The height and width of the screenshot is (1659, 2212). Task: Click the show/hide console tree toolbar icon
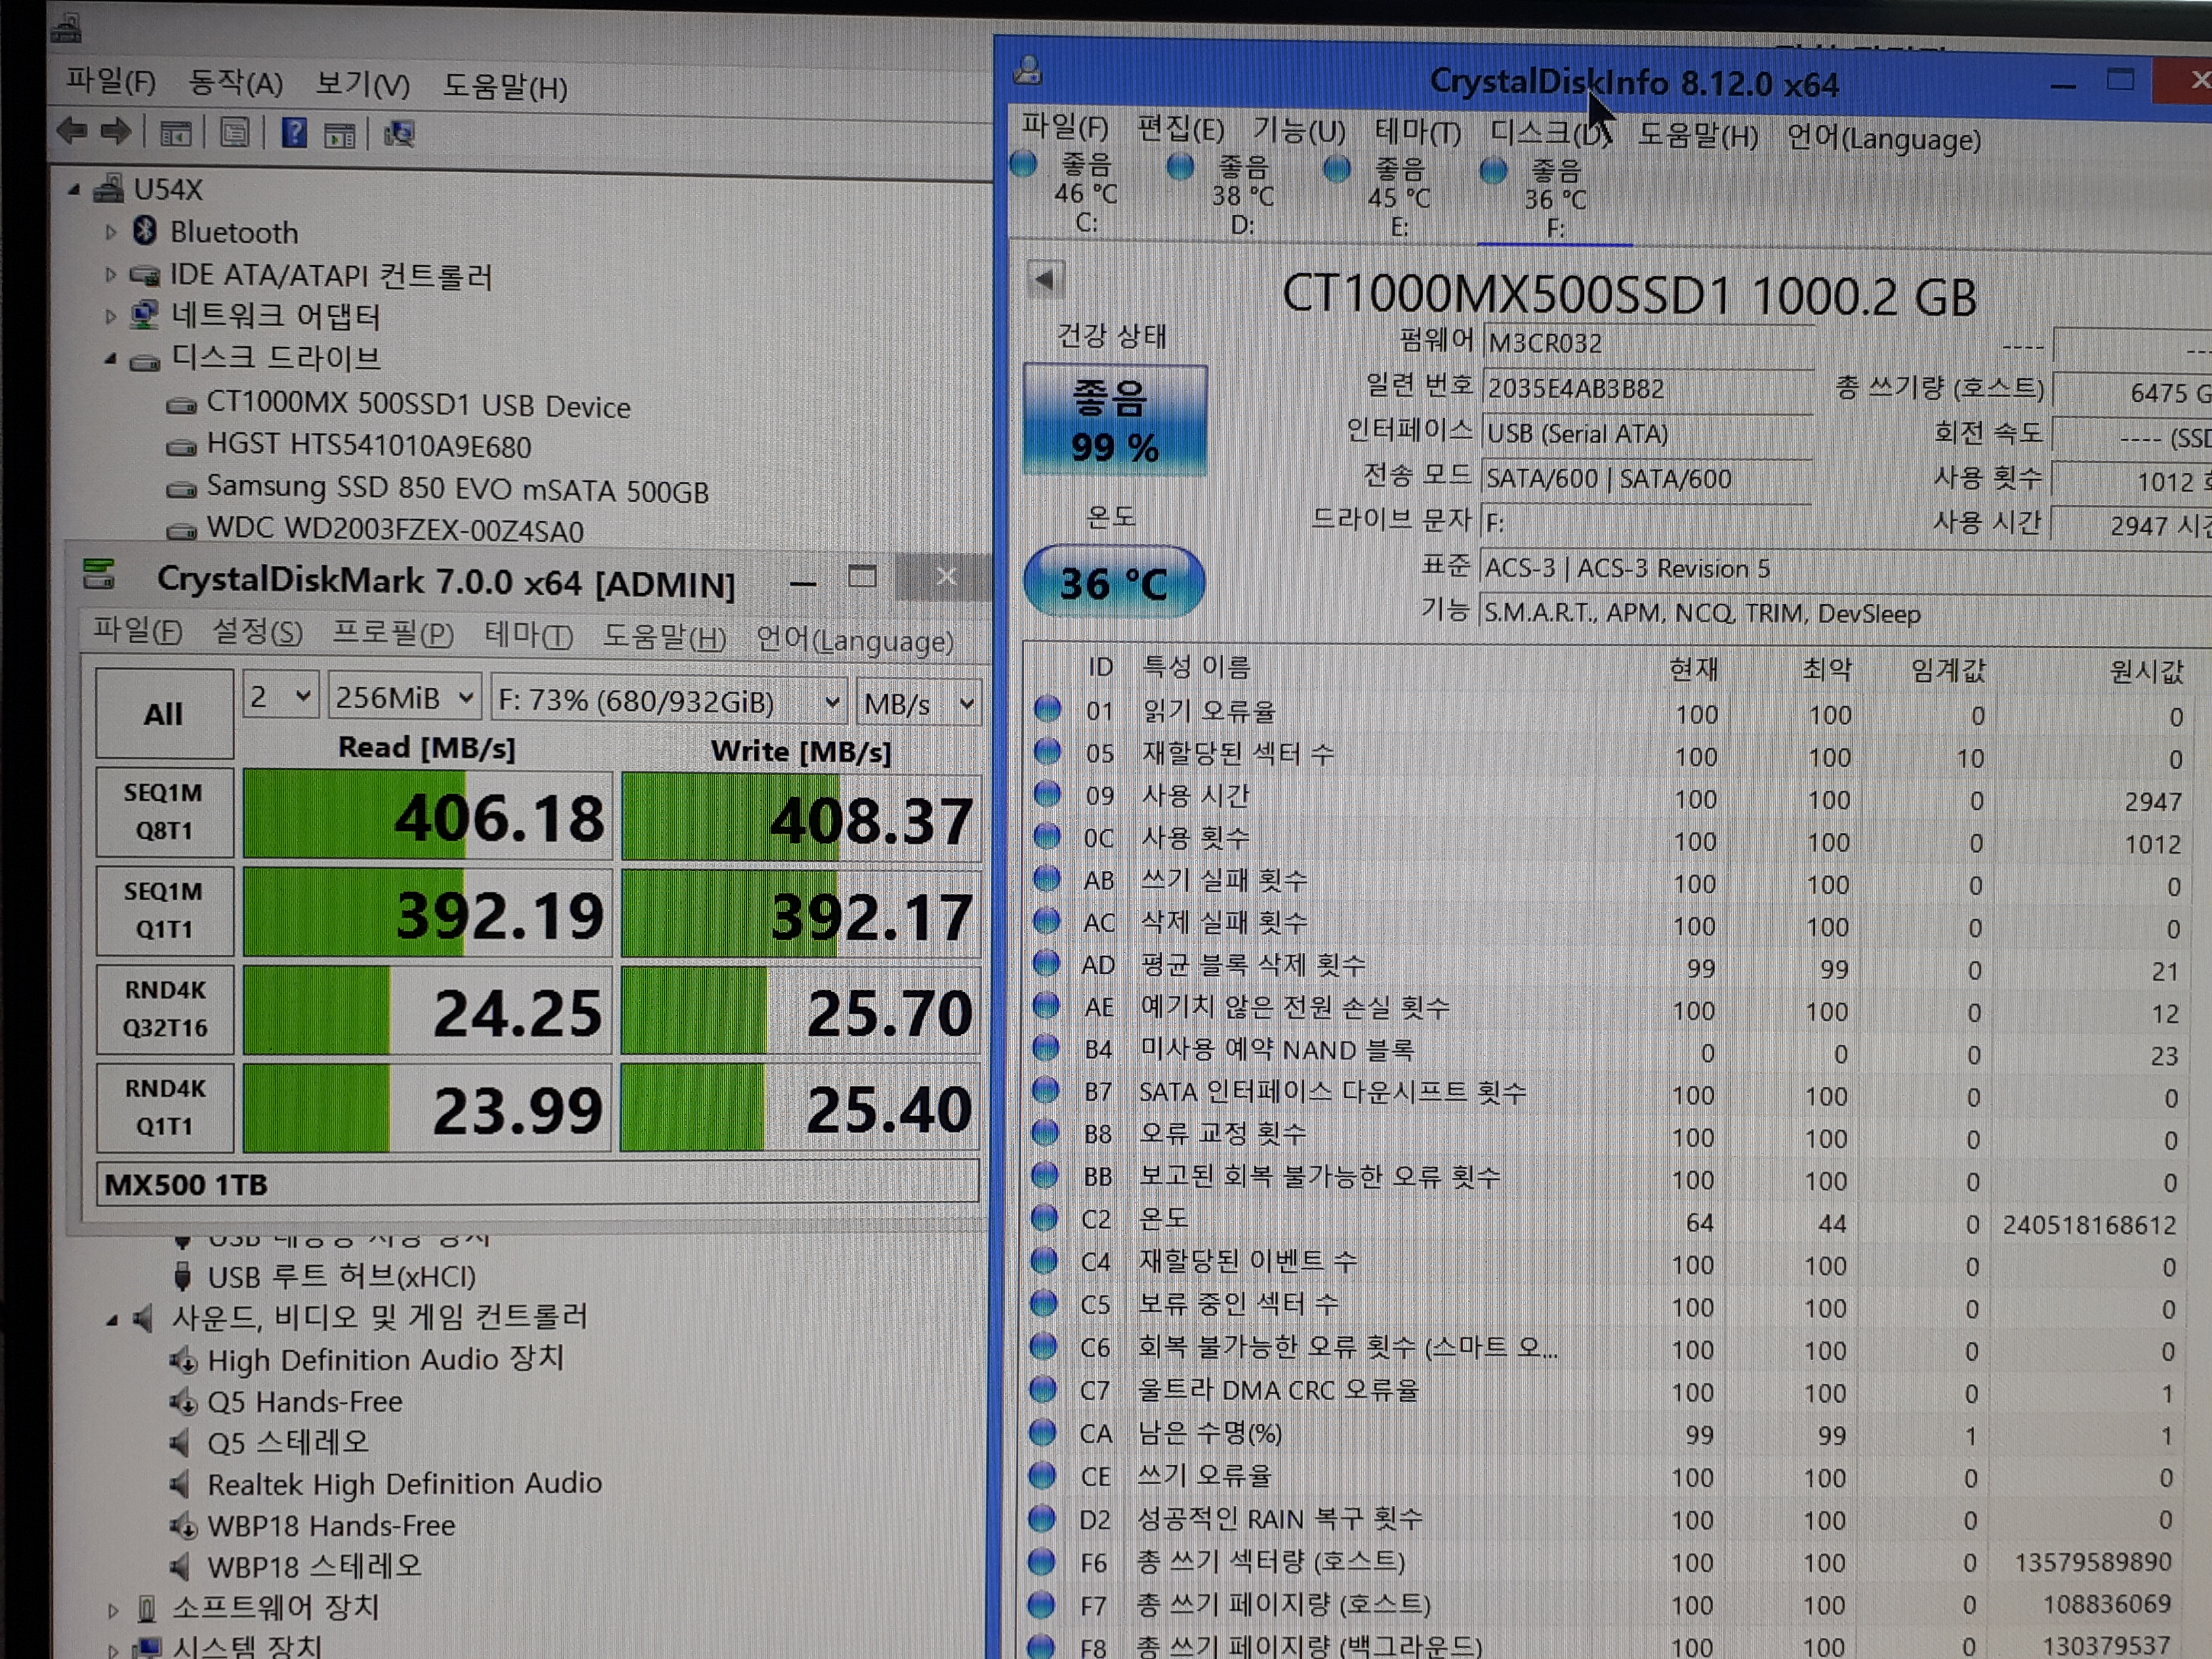pos(176,133)
